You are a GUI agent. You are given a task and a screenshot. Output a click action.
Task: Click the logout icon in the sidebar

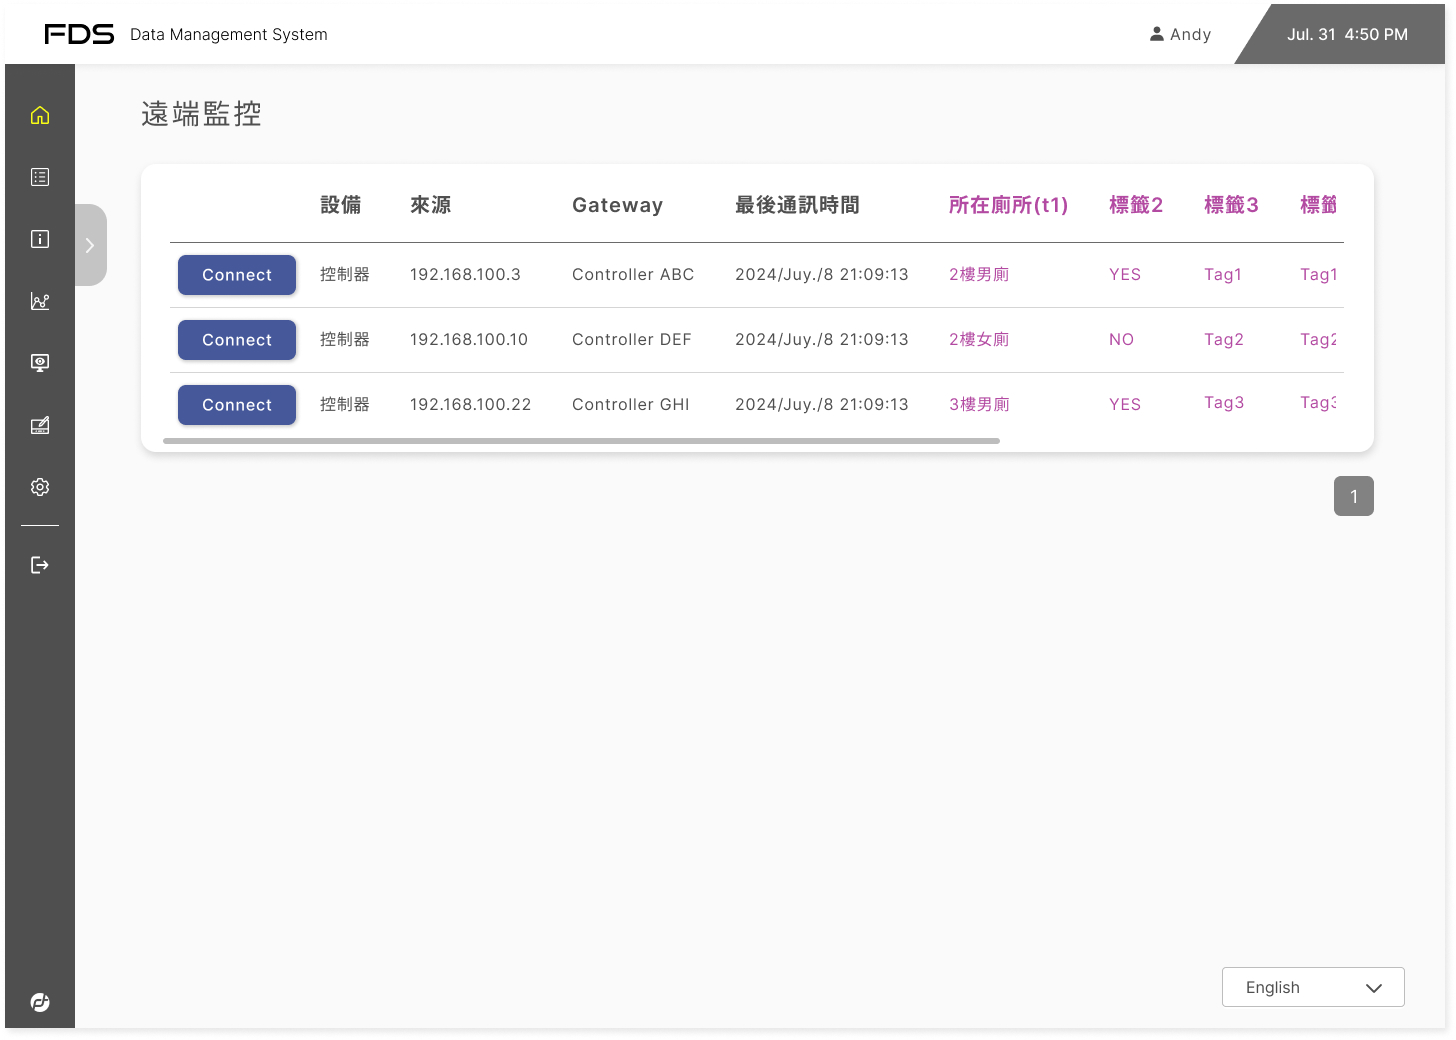(40, 565)
